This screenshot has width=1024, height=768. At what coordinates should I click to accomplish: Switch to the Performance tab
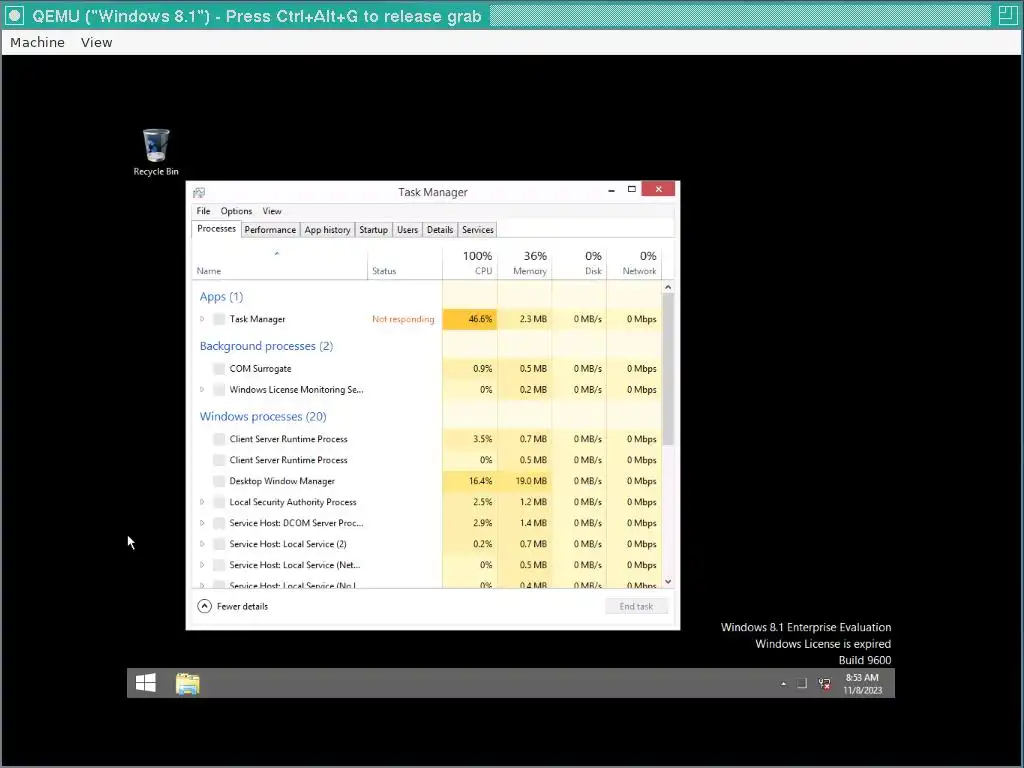coord(270,230)
